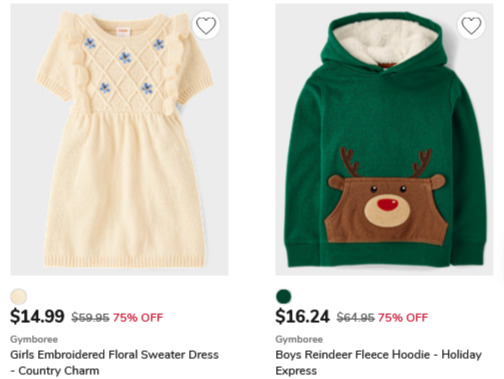This screenshot has width=504, height=379.
Task: Click the embroidered blue flowers on dress
Action: (125, 66)
